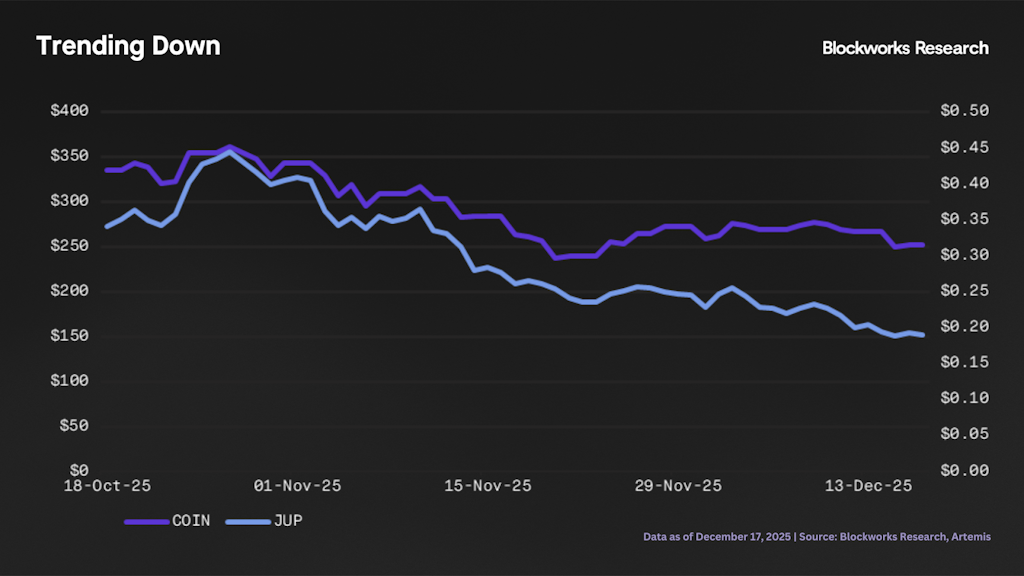This screenshot has width=1024, height=576.
Task: Click the right end of the COIN line
Action: pyautogui.click(x=922, y=245)
